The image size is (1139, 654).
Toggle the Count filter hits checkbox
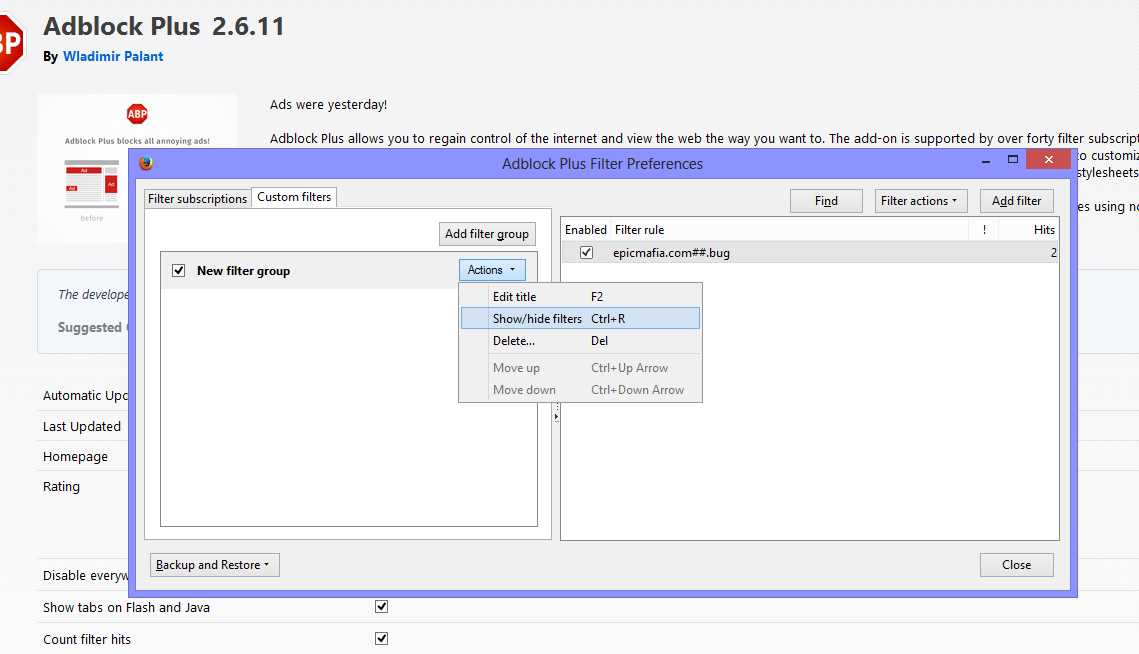coord(381,638)
